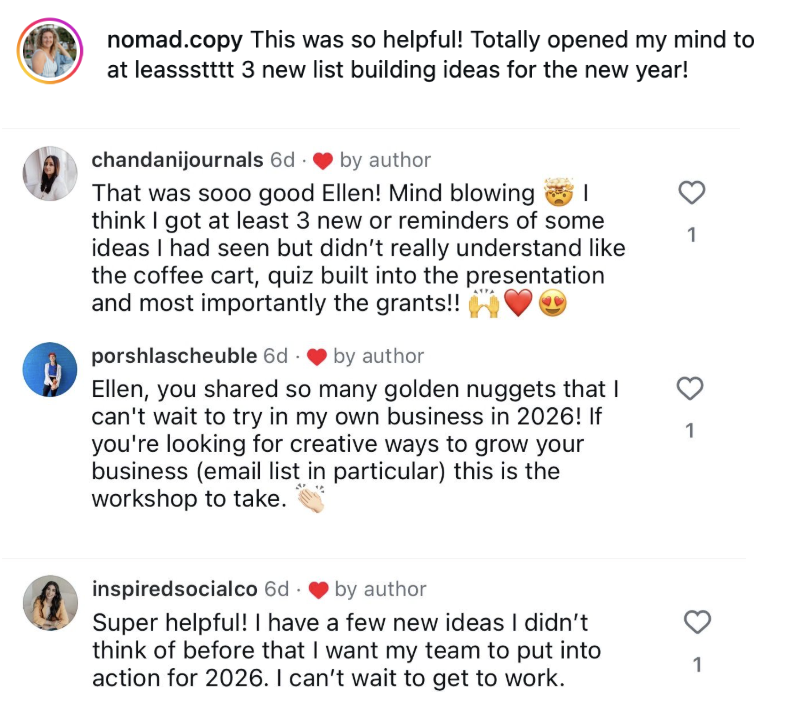Select the inspiredsocialco username
The width and height of the screenshot is (786, 728).
(175, 589)
